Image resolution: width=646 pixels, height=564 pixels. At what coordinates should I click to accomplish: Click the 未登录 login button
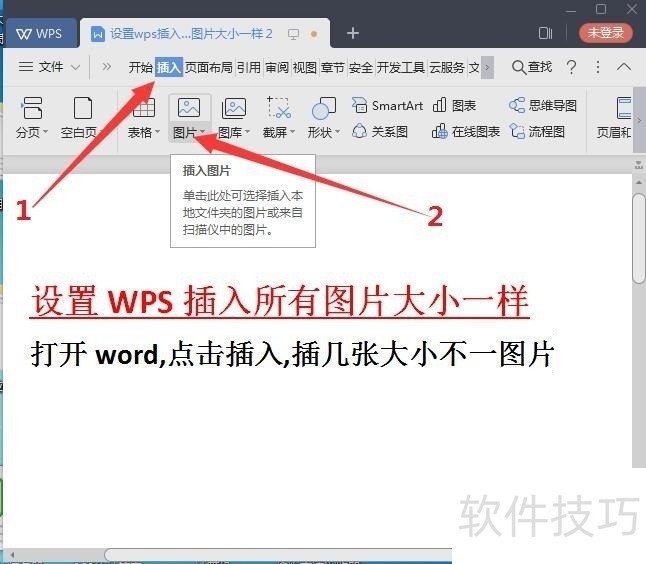coord(605,33)
